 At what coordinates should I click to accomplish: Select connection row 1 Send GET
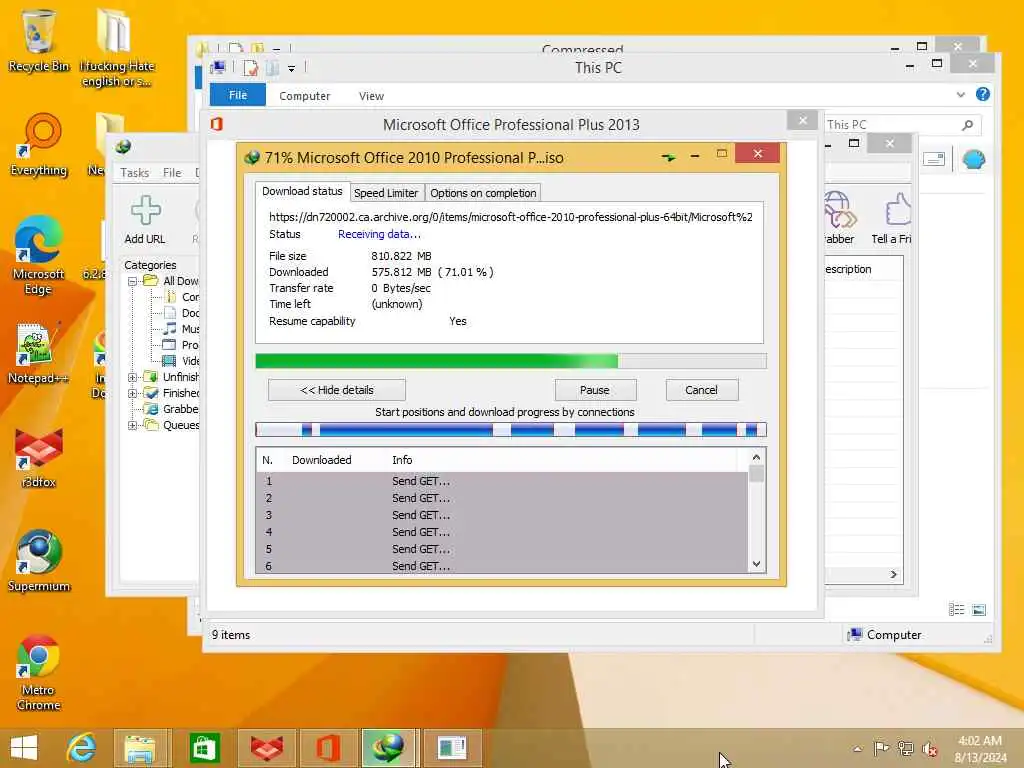[502, 481]
